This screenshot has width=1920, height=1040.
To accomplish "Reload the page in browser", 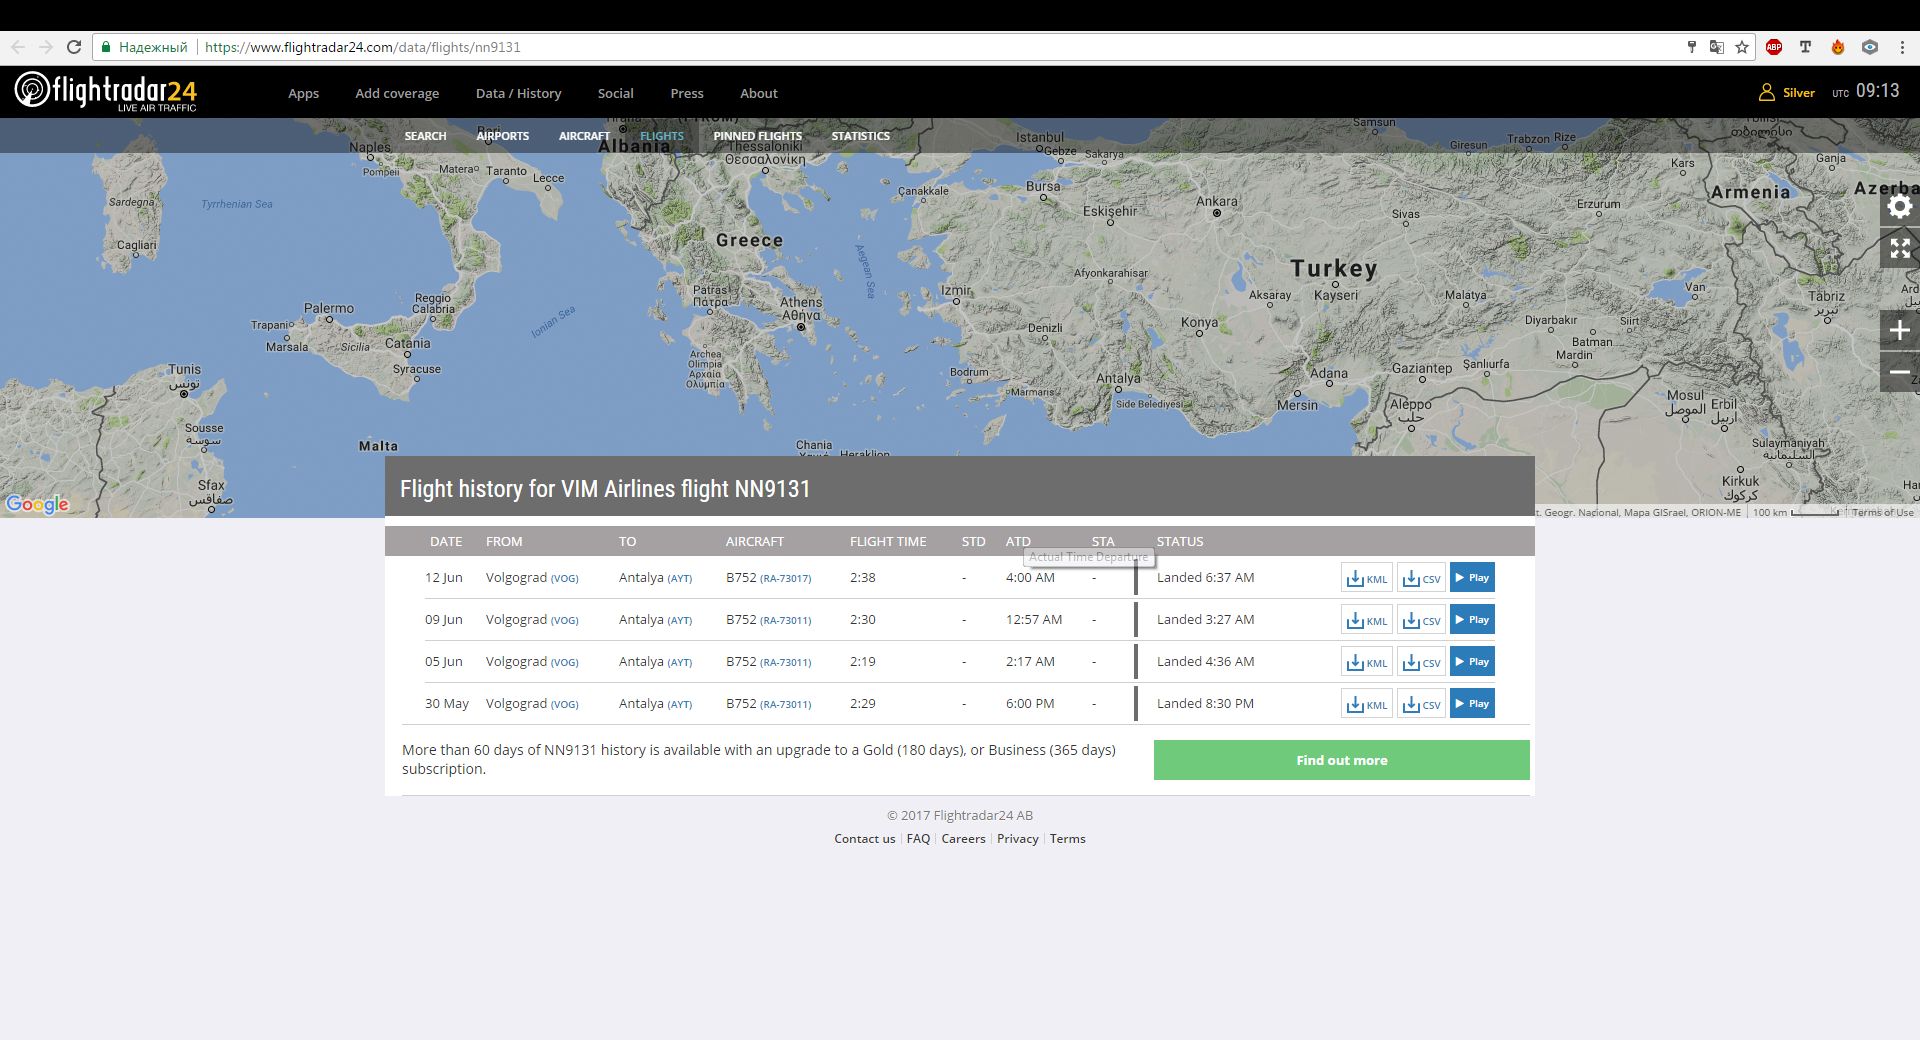I will [74, 47].
